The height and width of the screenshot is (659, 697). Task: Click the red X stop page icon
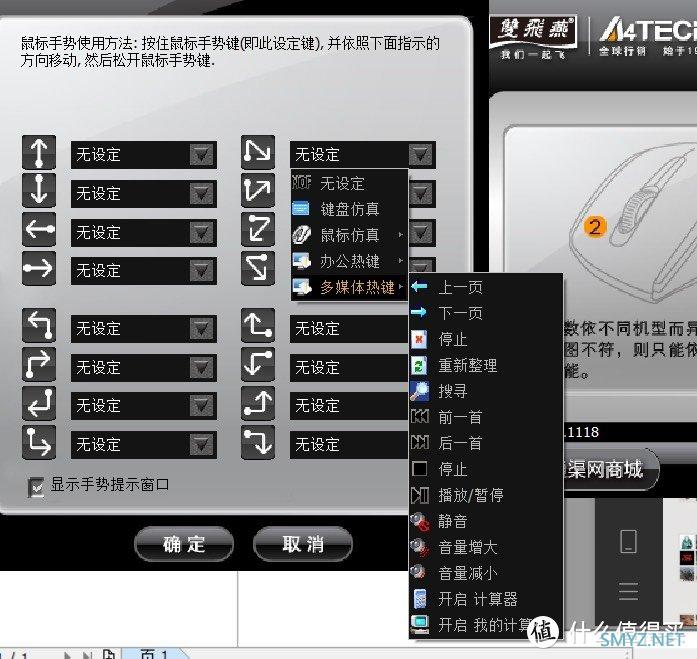(x=419, y=339)
